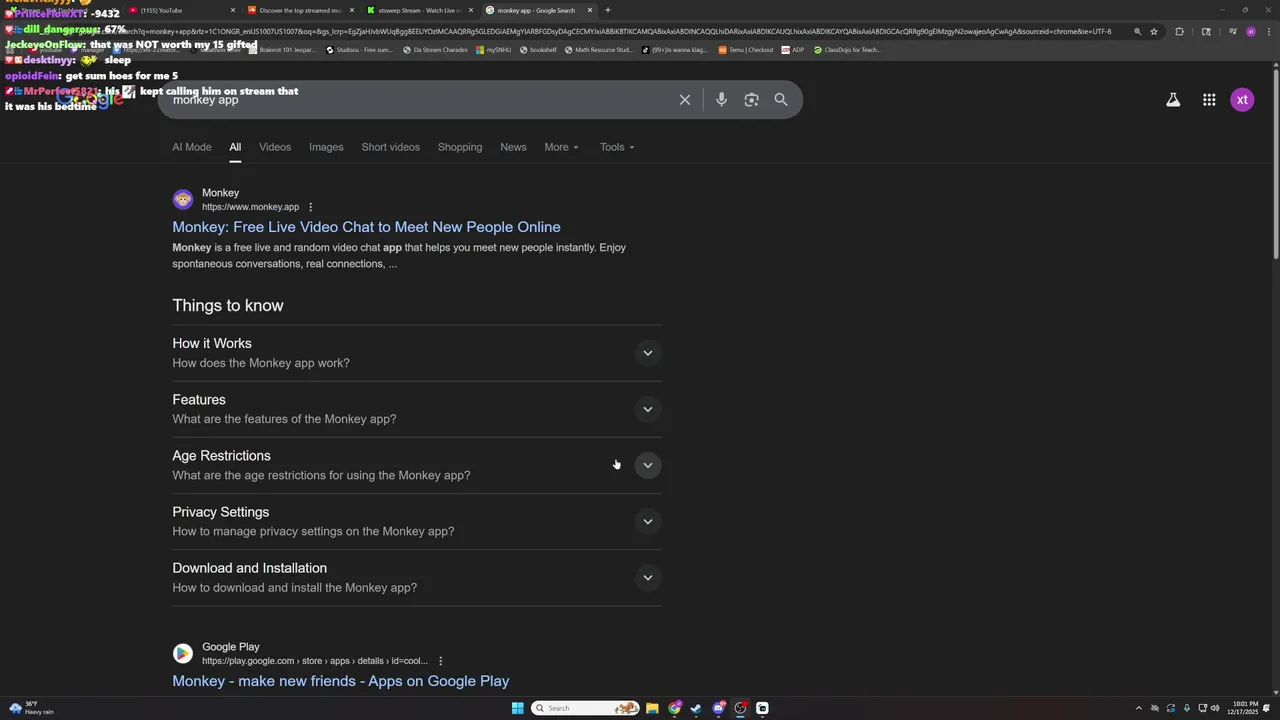The height and width of the screenshot is (720, 1280).
Task: Switch to the Videos tab
Action: (x=275, y=147)
